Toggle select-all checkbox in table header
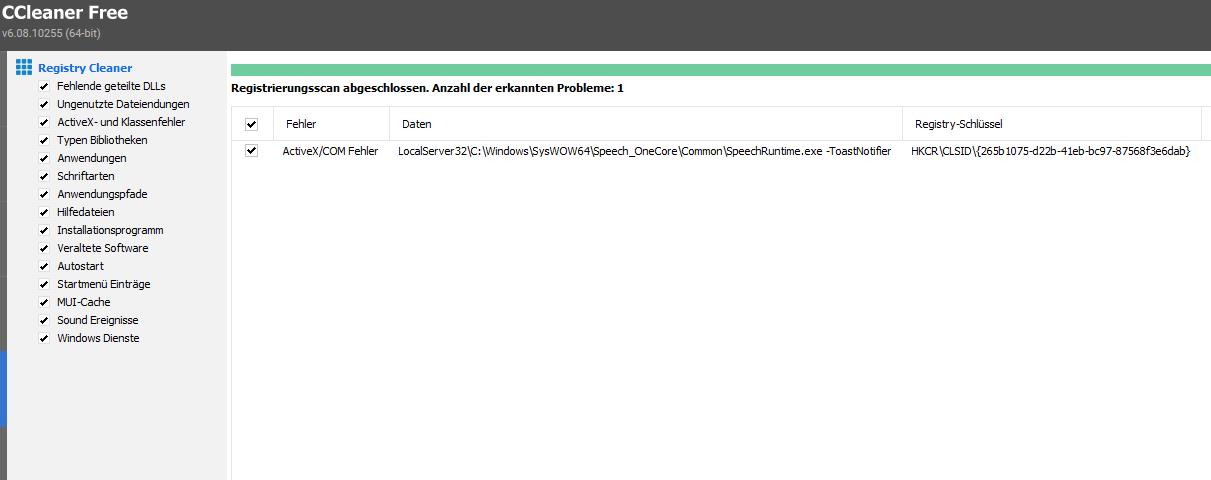The image size is (1211, 480). tap(251, 124)
